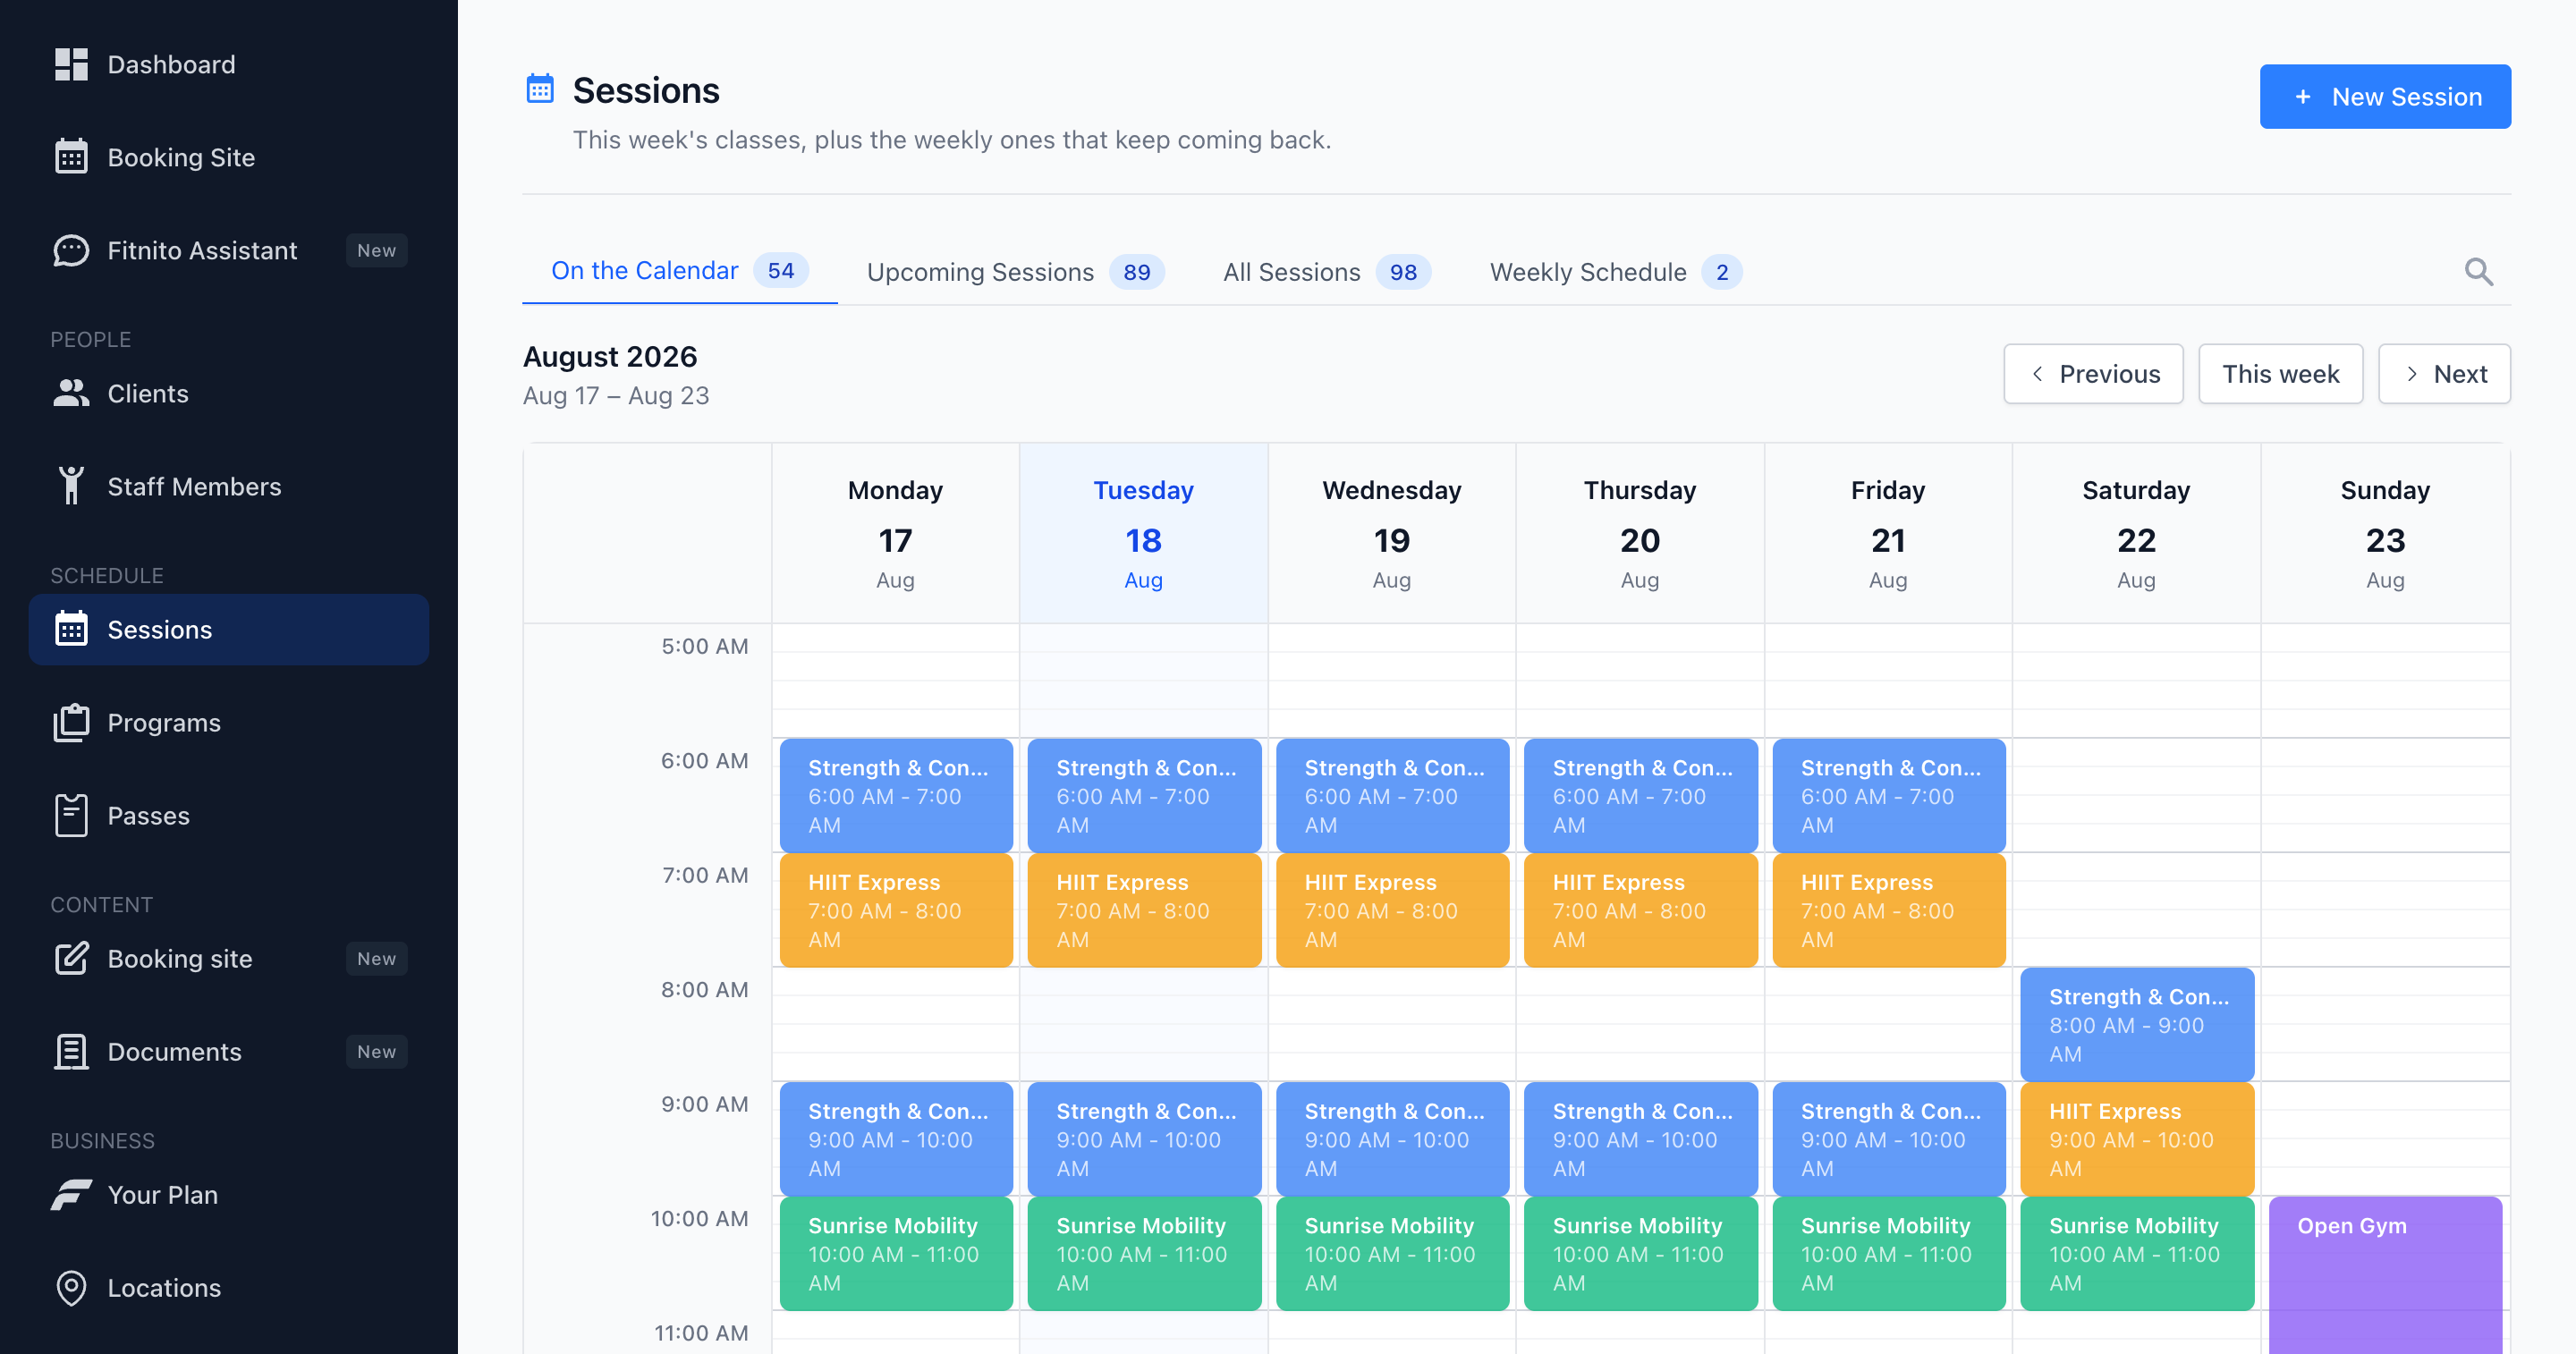
Task: Open Friday 7:00 AM HIIT Express session
Action: pos(1889,910)
